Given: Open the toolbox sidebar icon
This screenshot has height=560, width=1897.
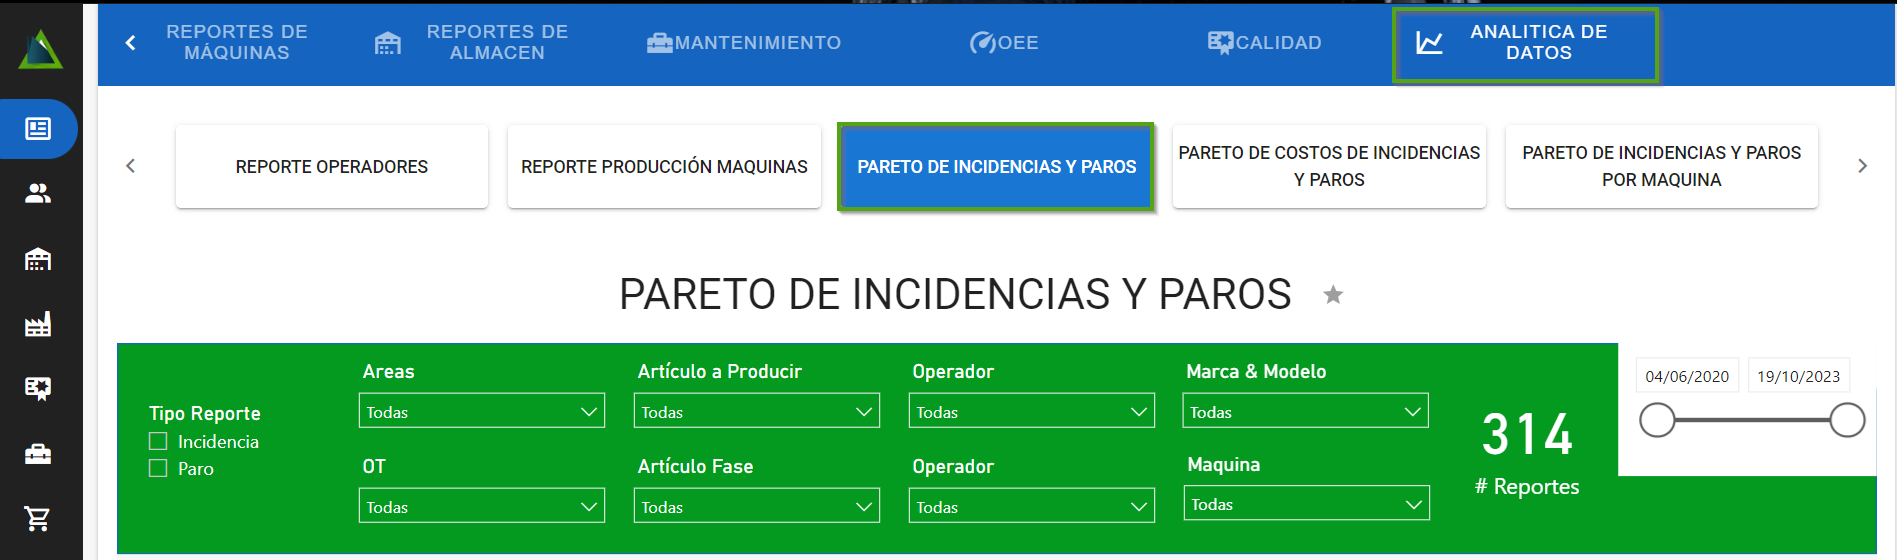Looking at the screenshot, I should tap(38, 455).
